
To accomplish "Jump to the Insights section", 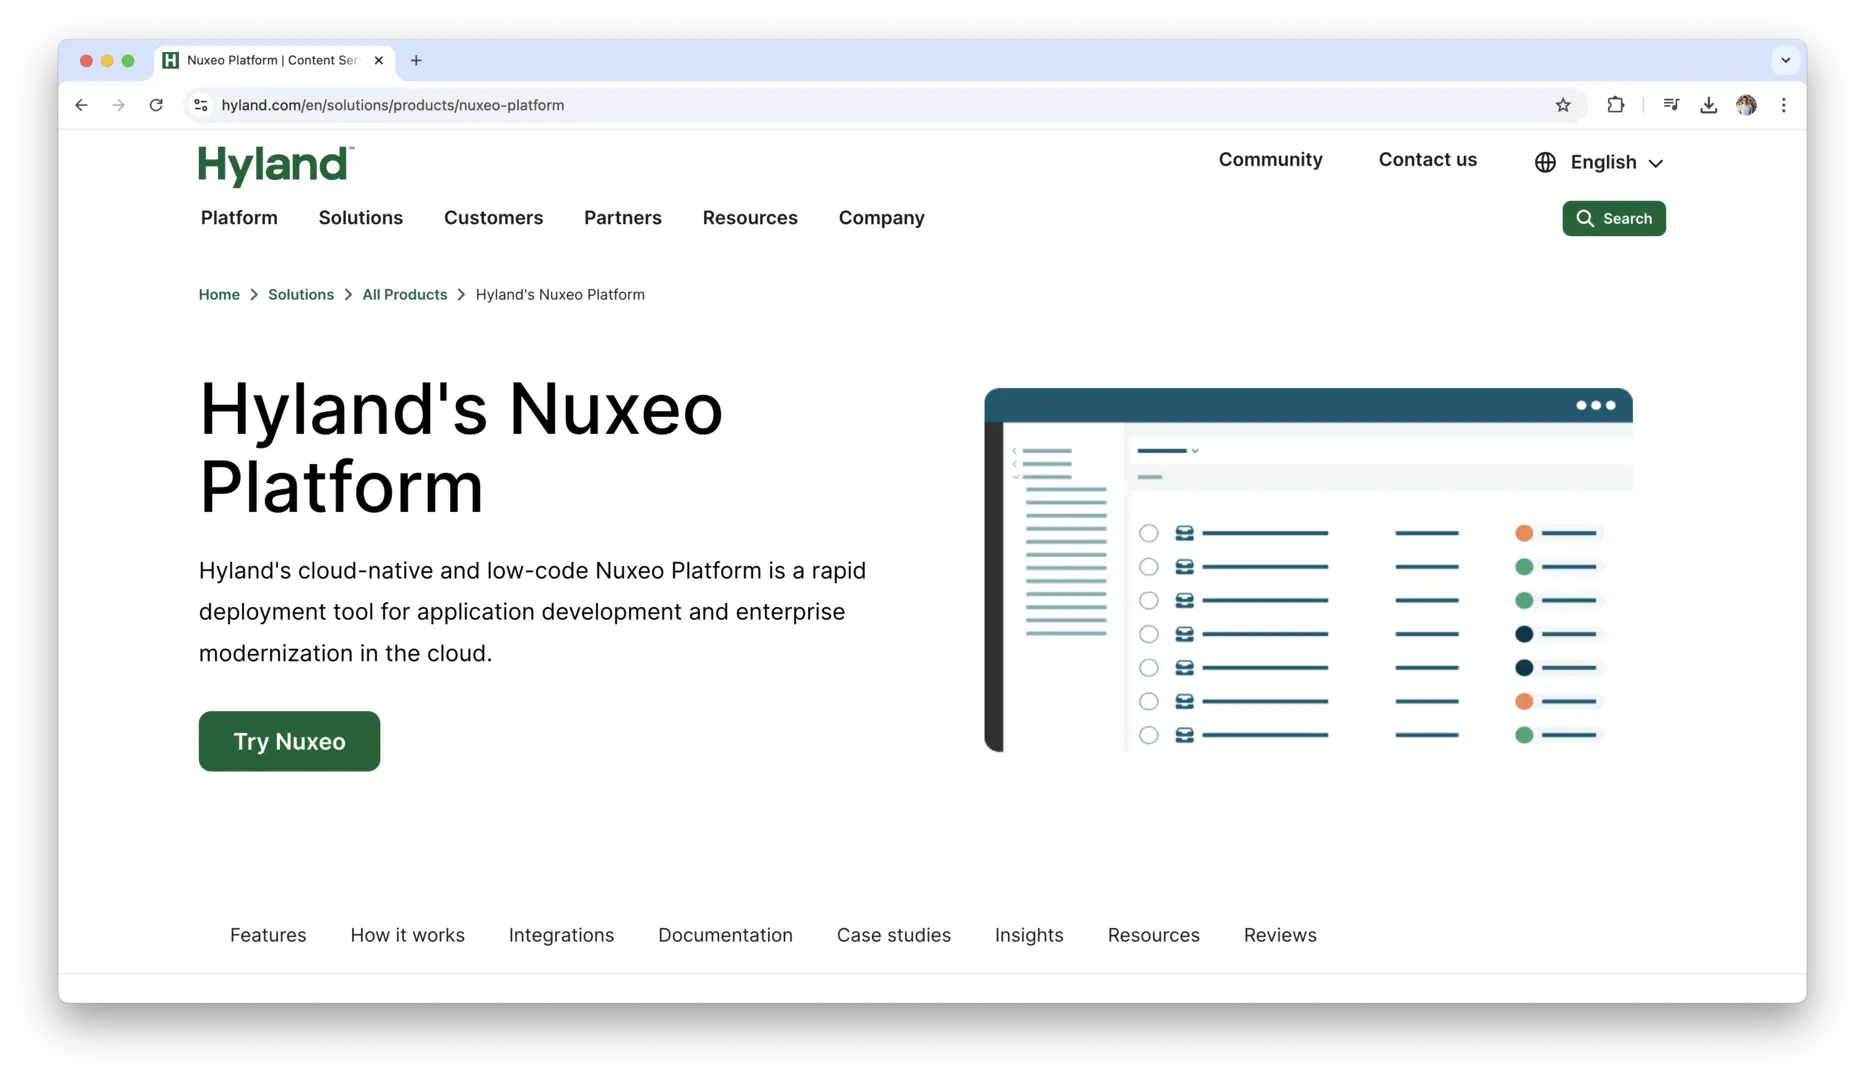I will pyautogui.click(x=1028, y=935).
